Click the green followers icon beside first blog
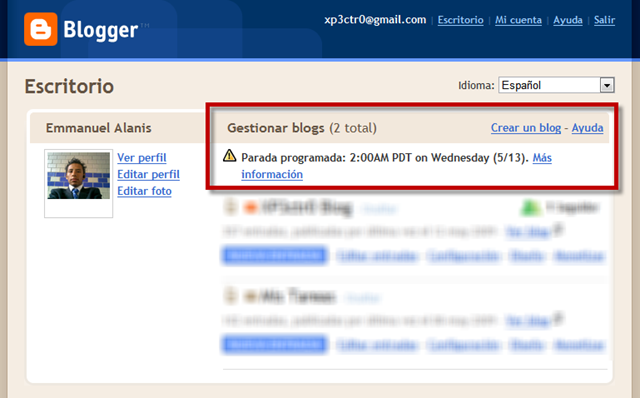This screenshot has height=398, width=640. pos(530,208)
